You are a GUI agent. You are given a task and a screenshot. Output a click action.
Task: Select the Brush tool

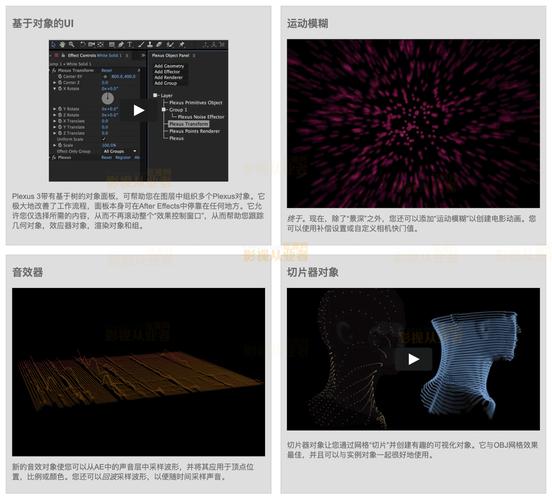(x=141, y=44)
